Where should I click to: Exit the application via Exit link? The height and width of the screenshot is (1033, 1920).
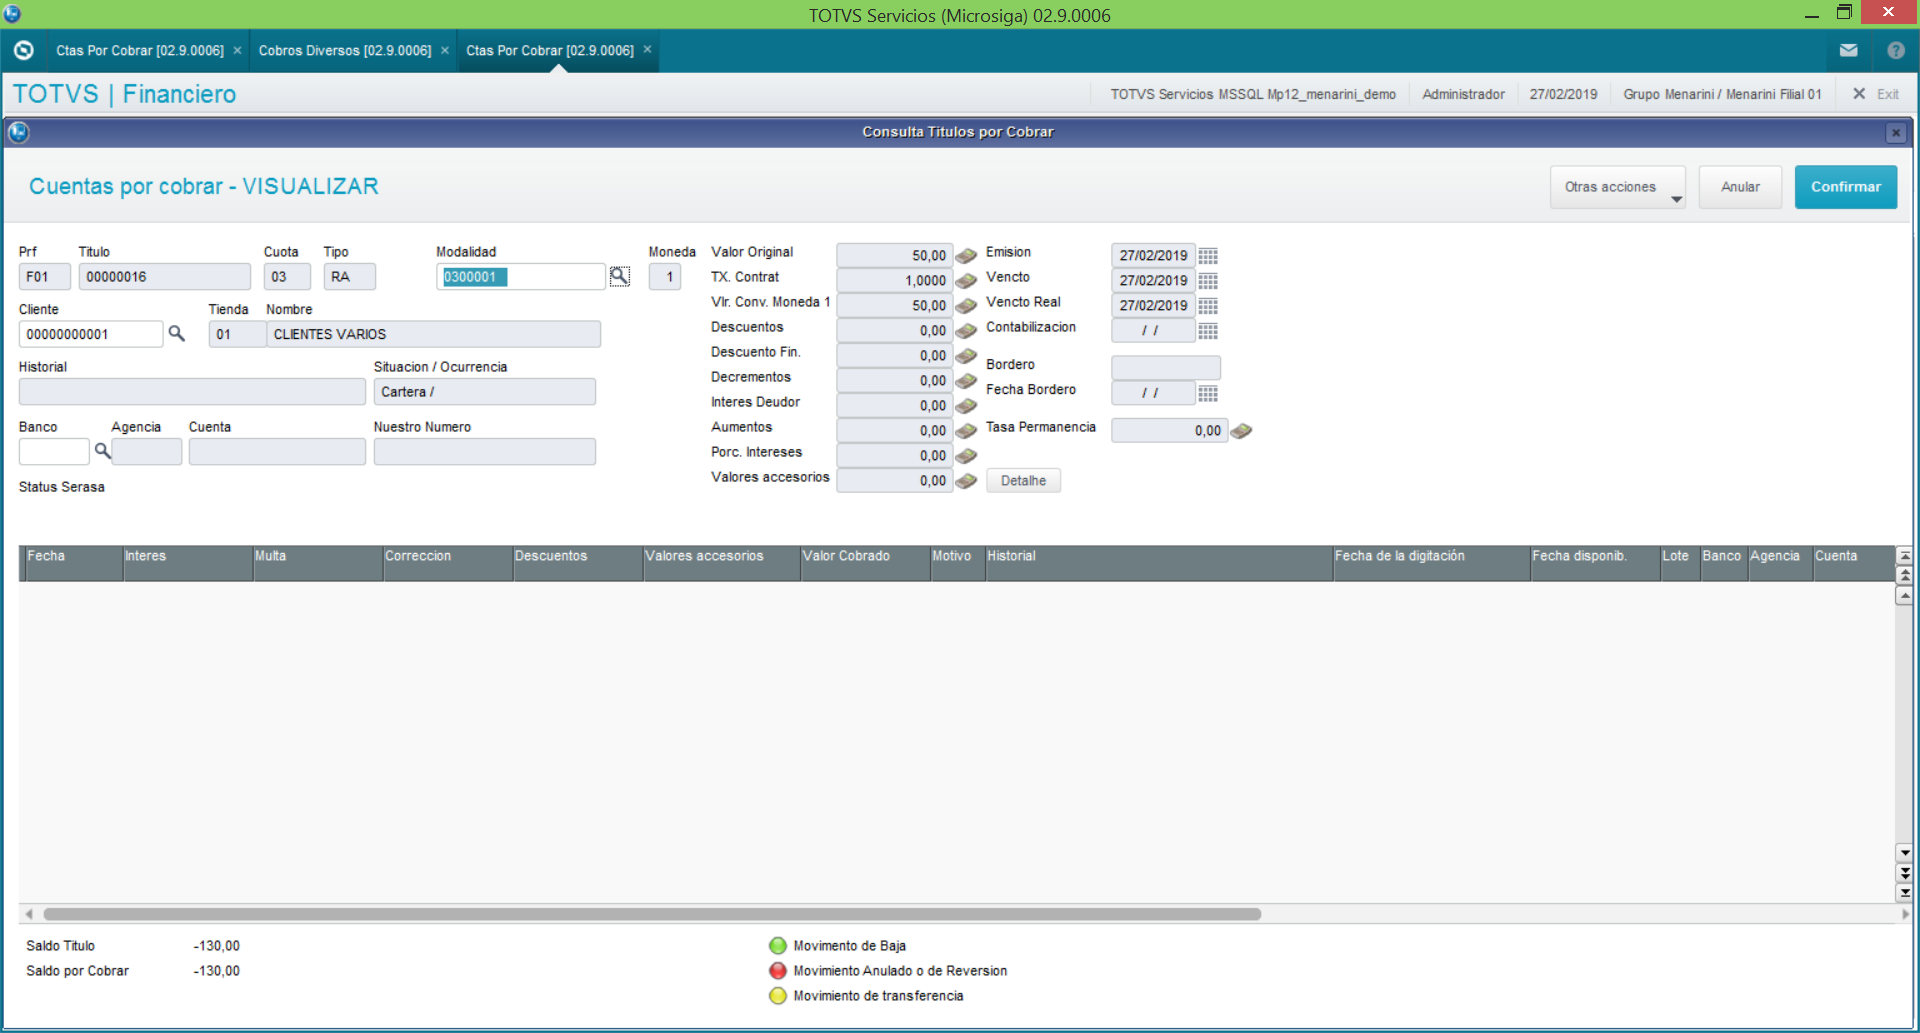[x=1876, y=94]
